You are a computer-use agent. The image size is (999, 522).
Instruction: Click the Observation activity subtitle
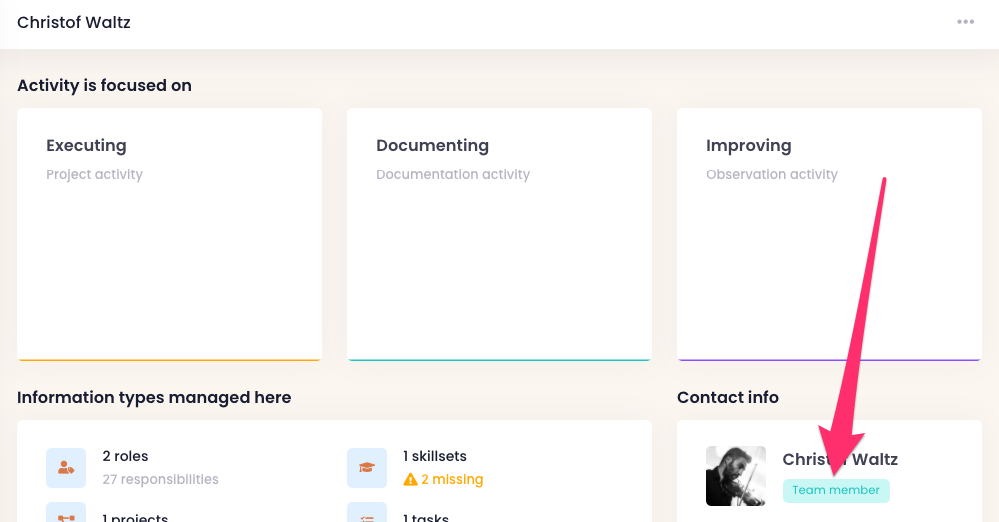click(772, 175)
